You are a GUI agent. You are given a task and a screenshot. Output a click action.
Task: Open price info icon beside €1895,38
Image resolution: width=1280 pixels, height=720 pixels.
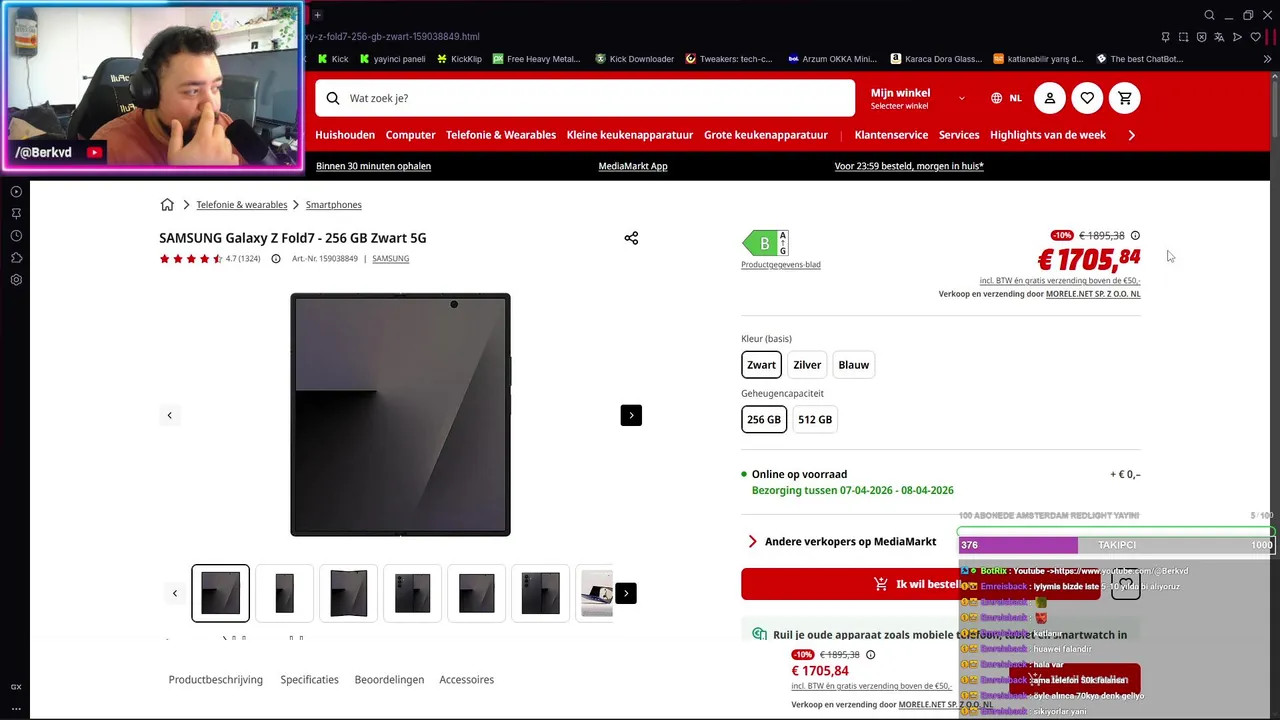[1135, 236]
